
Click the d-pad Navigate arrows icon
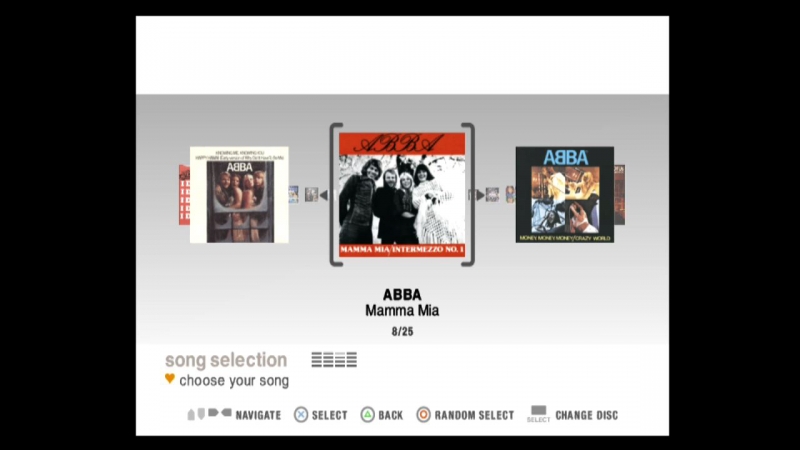click(x=209, y=414)
